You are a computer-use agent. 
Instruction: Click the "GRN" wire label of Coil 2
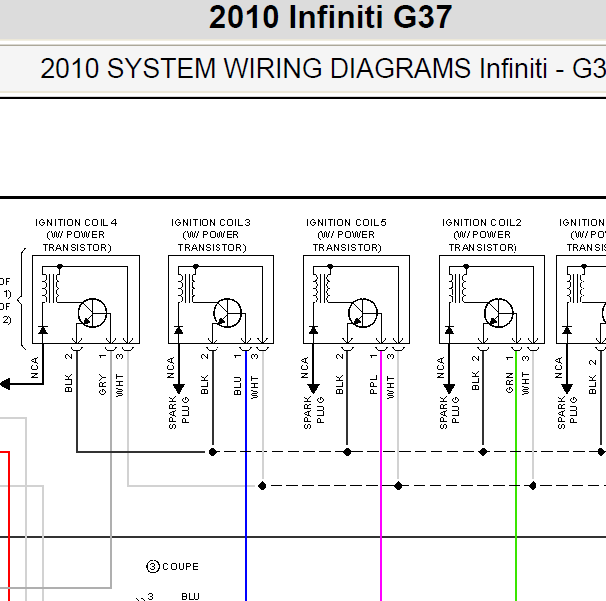509,383
